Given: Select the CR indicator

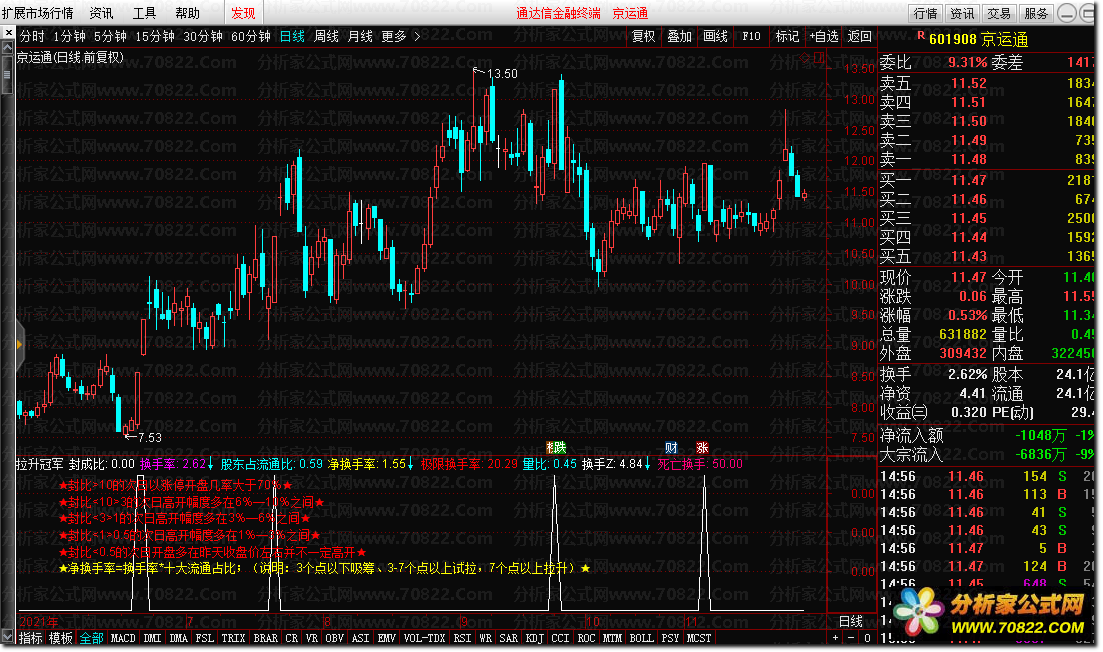Looking at the screenshot, I should pos(292,638).
